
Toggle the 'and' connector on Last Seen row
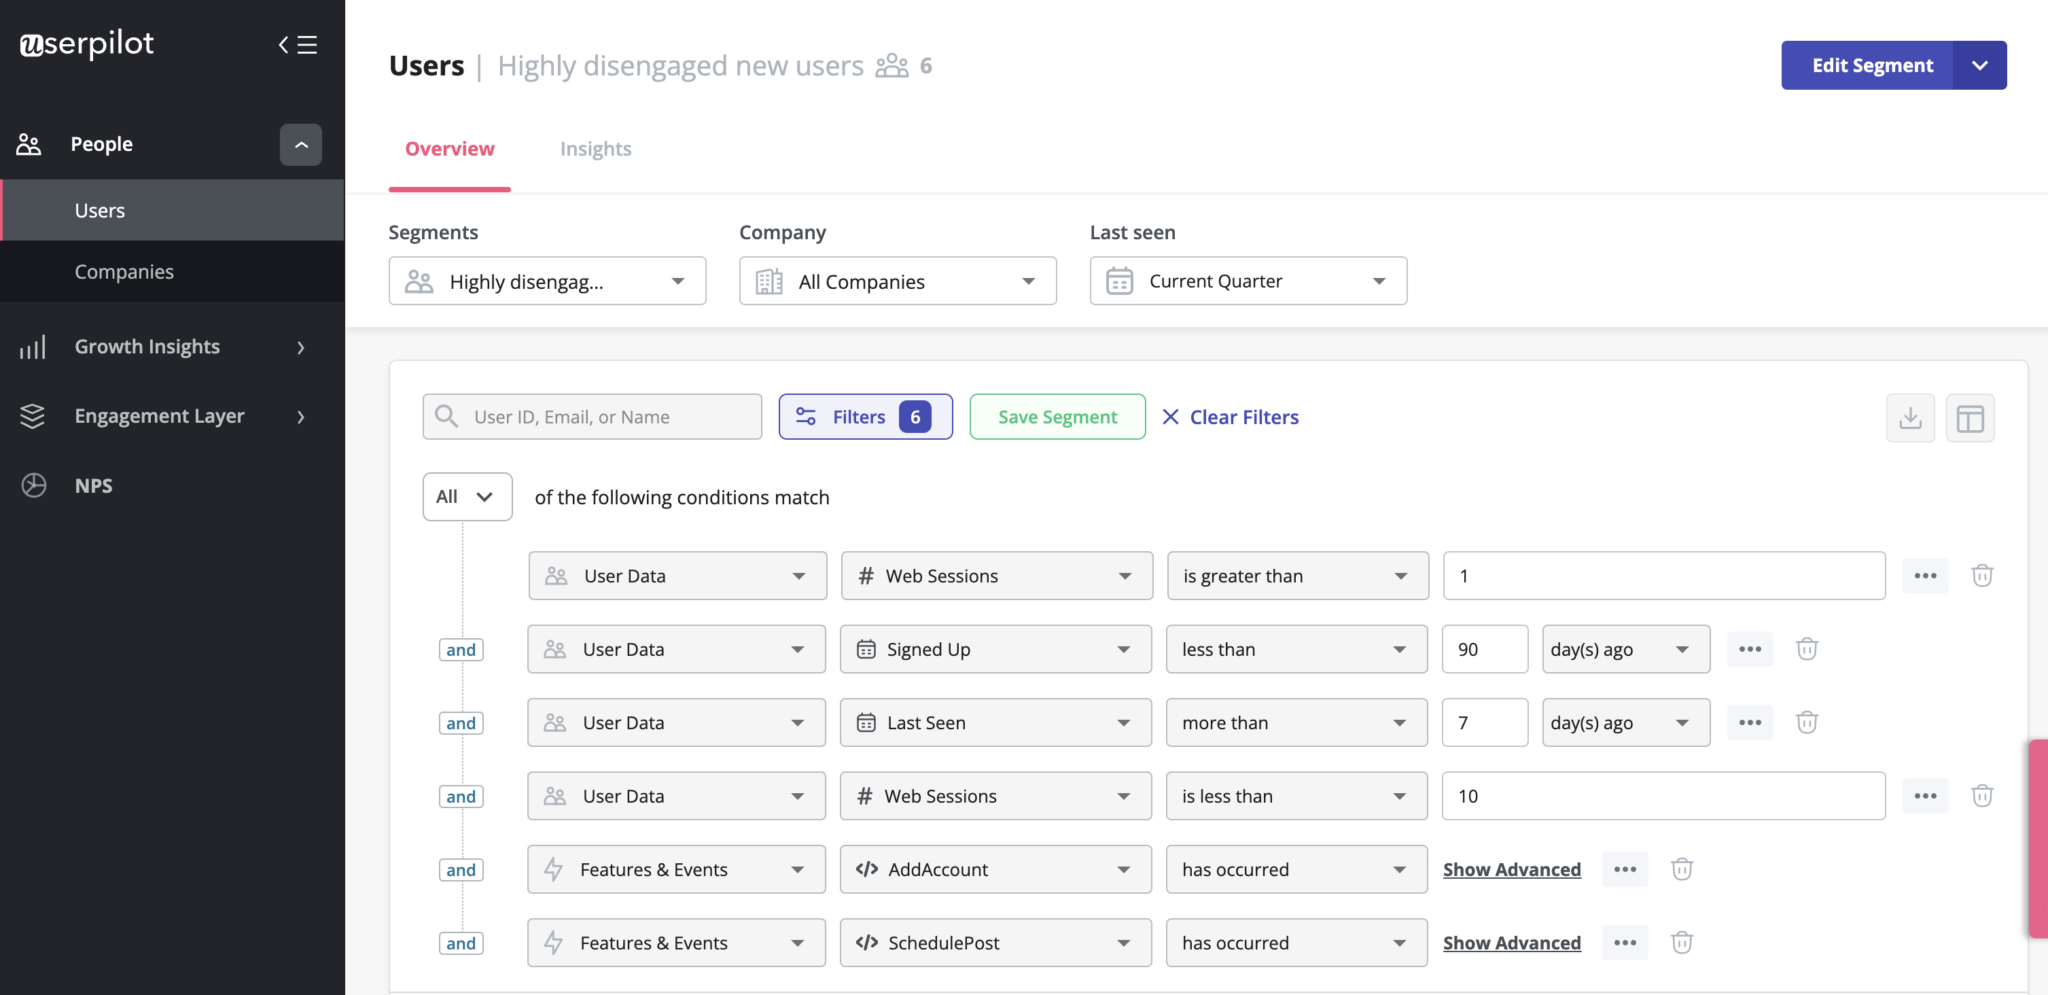point(460,722)
